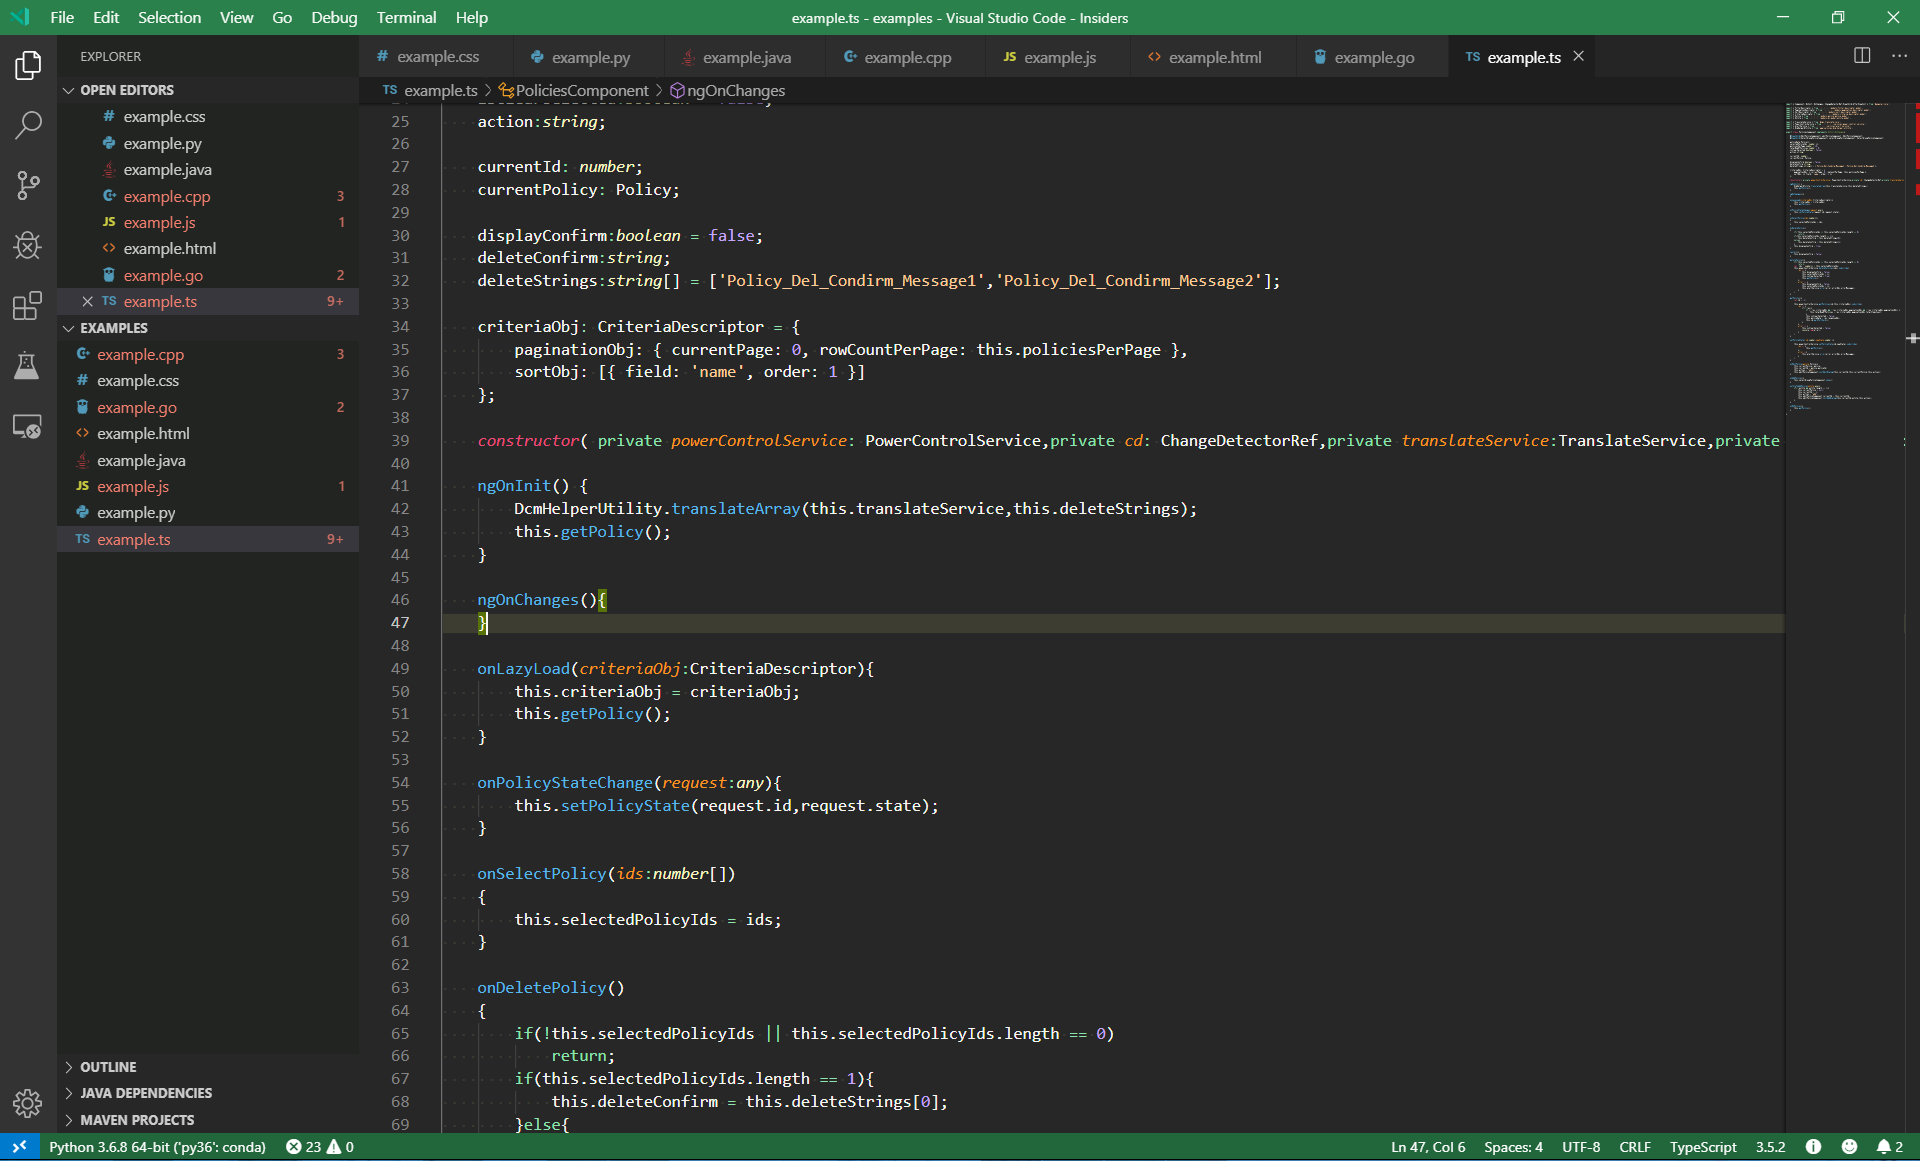Click the TypeScript language mode indicator
The width and height of the screenshot is (1920, 1161).
[x=1702, y=1147]
